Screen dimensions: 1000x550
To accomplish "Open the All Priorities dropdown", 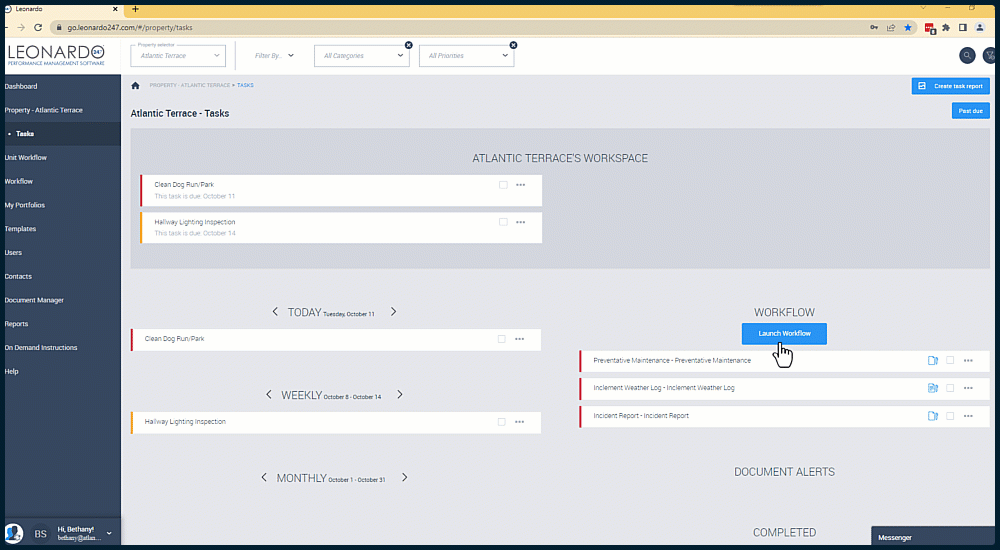I will pos(466,56).
